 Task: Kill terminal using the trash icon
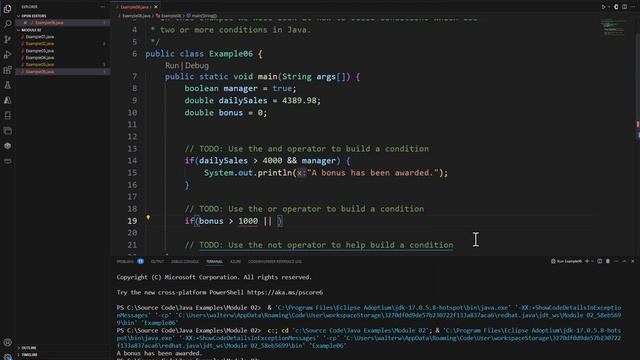click(x=608, y=261)
